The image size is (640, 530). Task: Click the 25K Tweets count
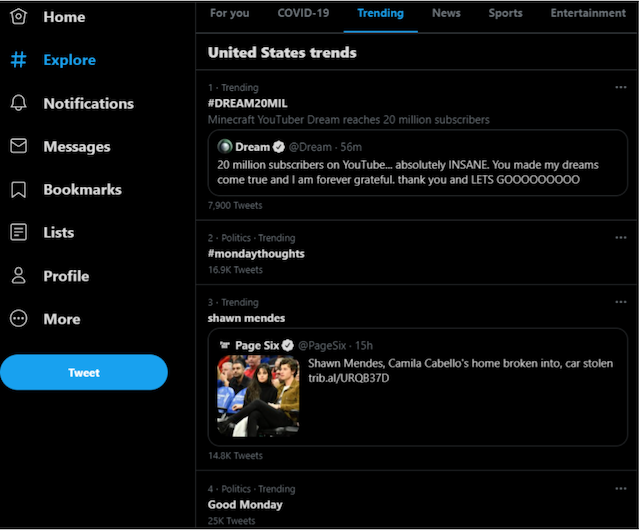[x=231, y=521]
